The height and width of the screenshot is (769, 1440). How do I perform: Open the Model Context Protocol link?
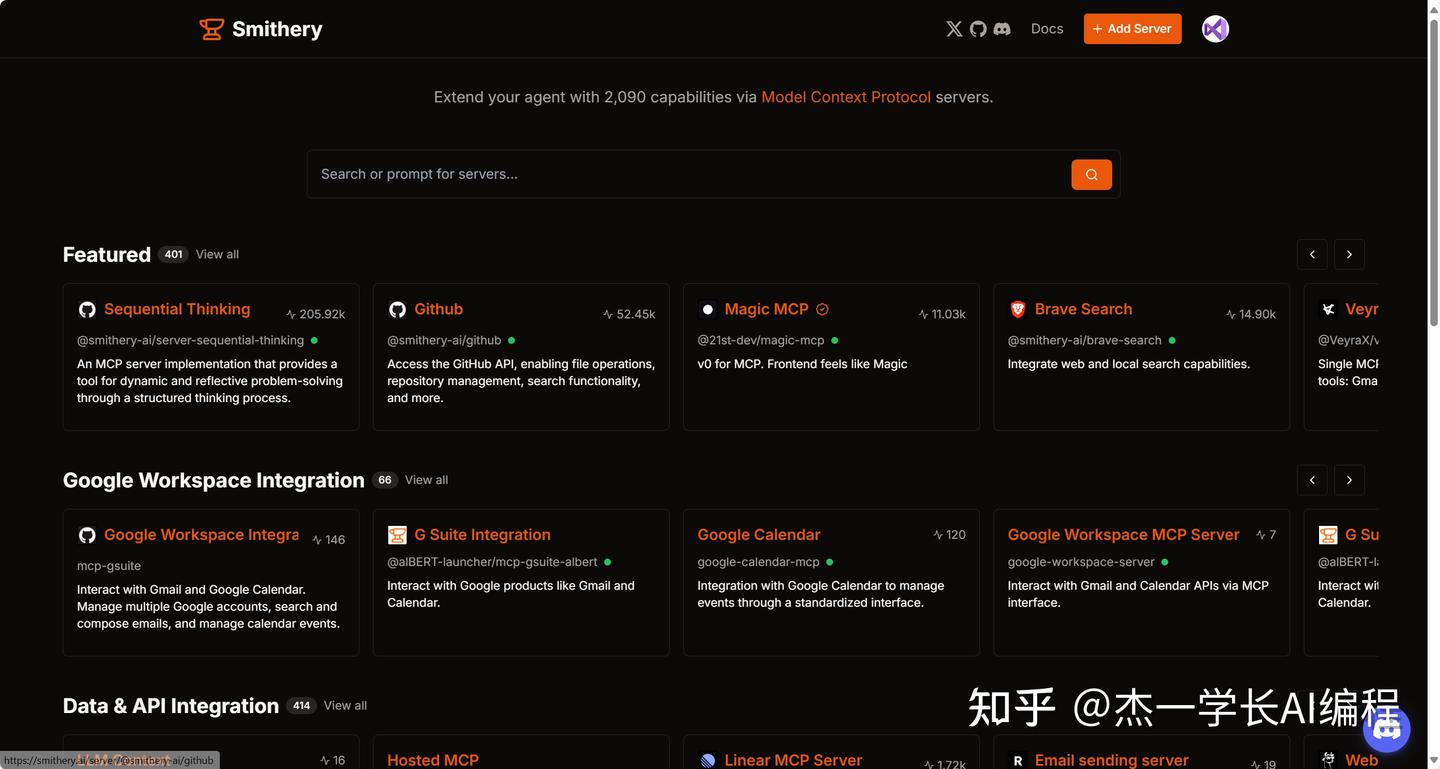click(845, 96)
